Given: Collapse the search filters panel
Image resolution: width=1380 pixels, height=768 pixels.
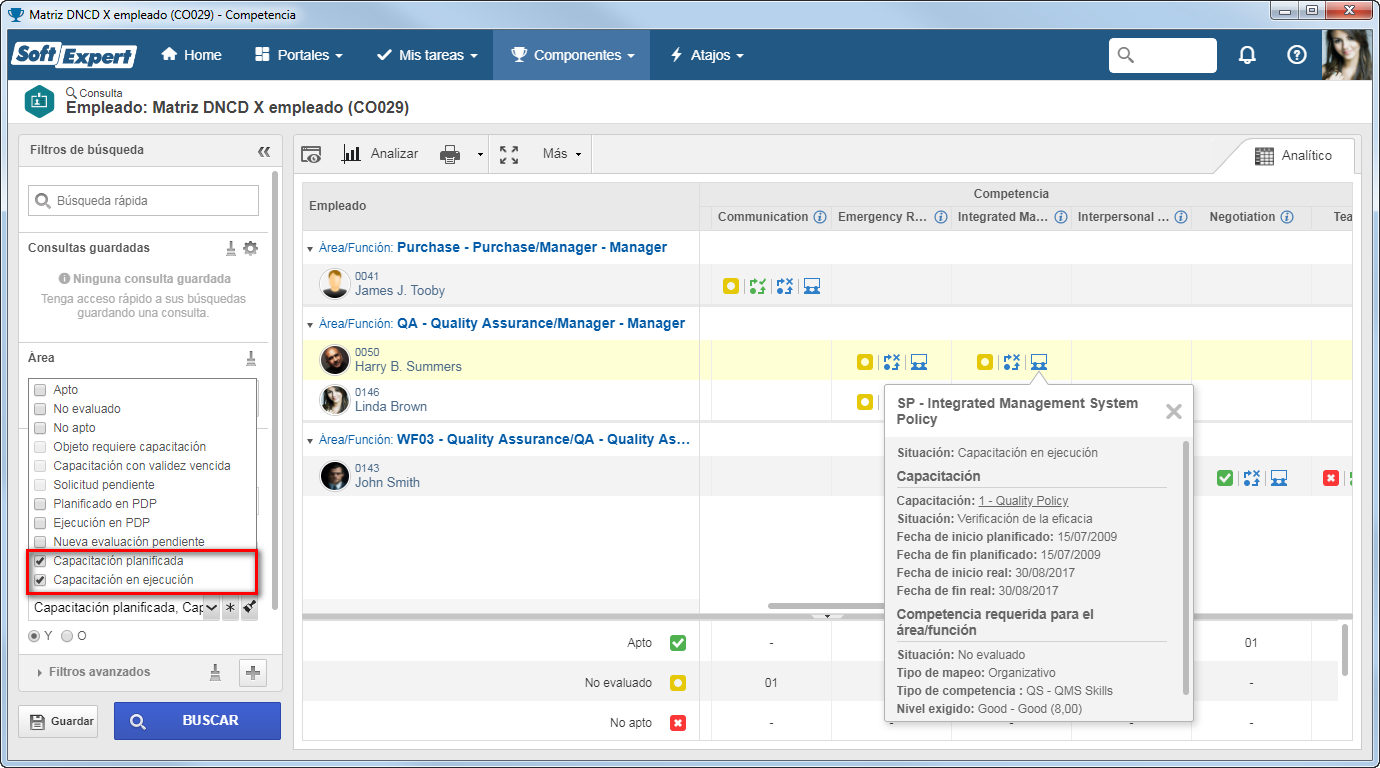Looking at the screenshot, I should (264, 151).
